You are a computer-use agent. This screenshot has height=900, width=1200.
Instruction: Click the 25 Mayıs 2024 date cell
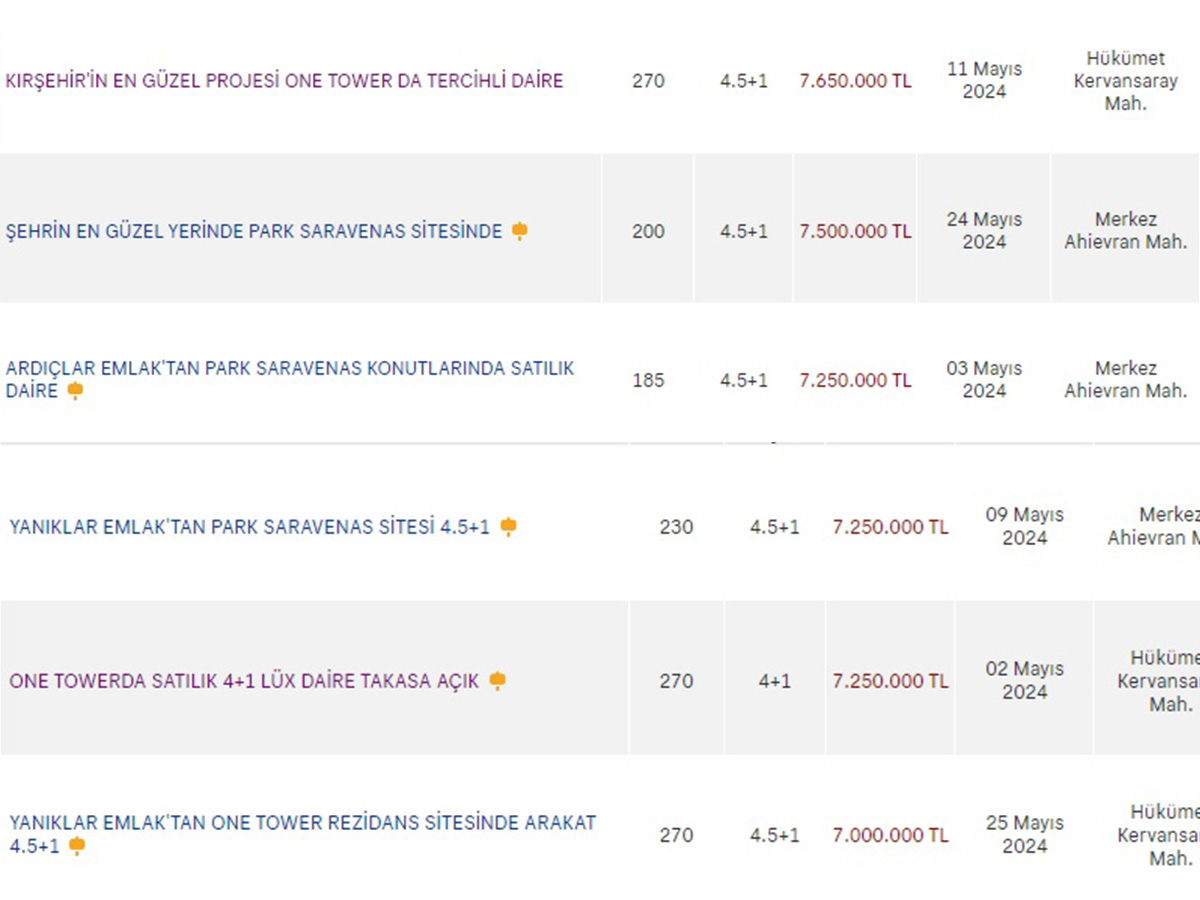coord(1024,834)
